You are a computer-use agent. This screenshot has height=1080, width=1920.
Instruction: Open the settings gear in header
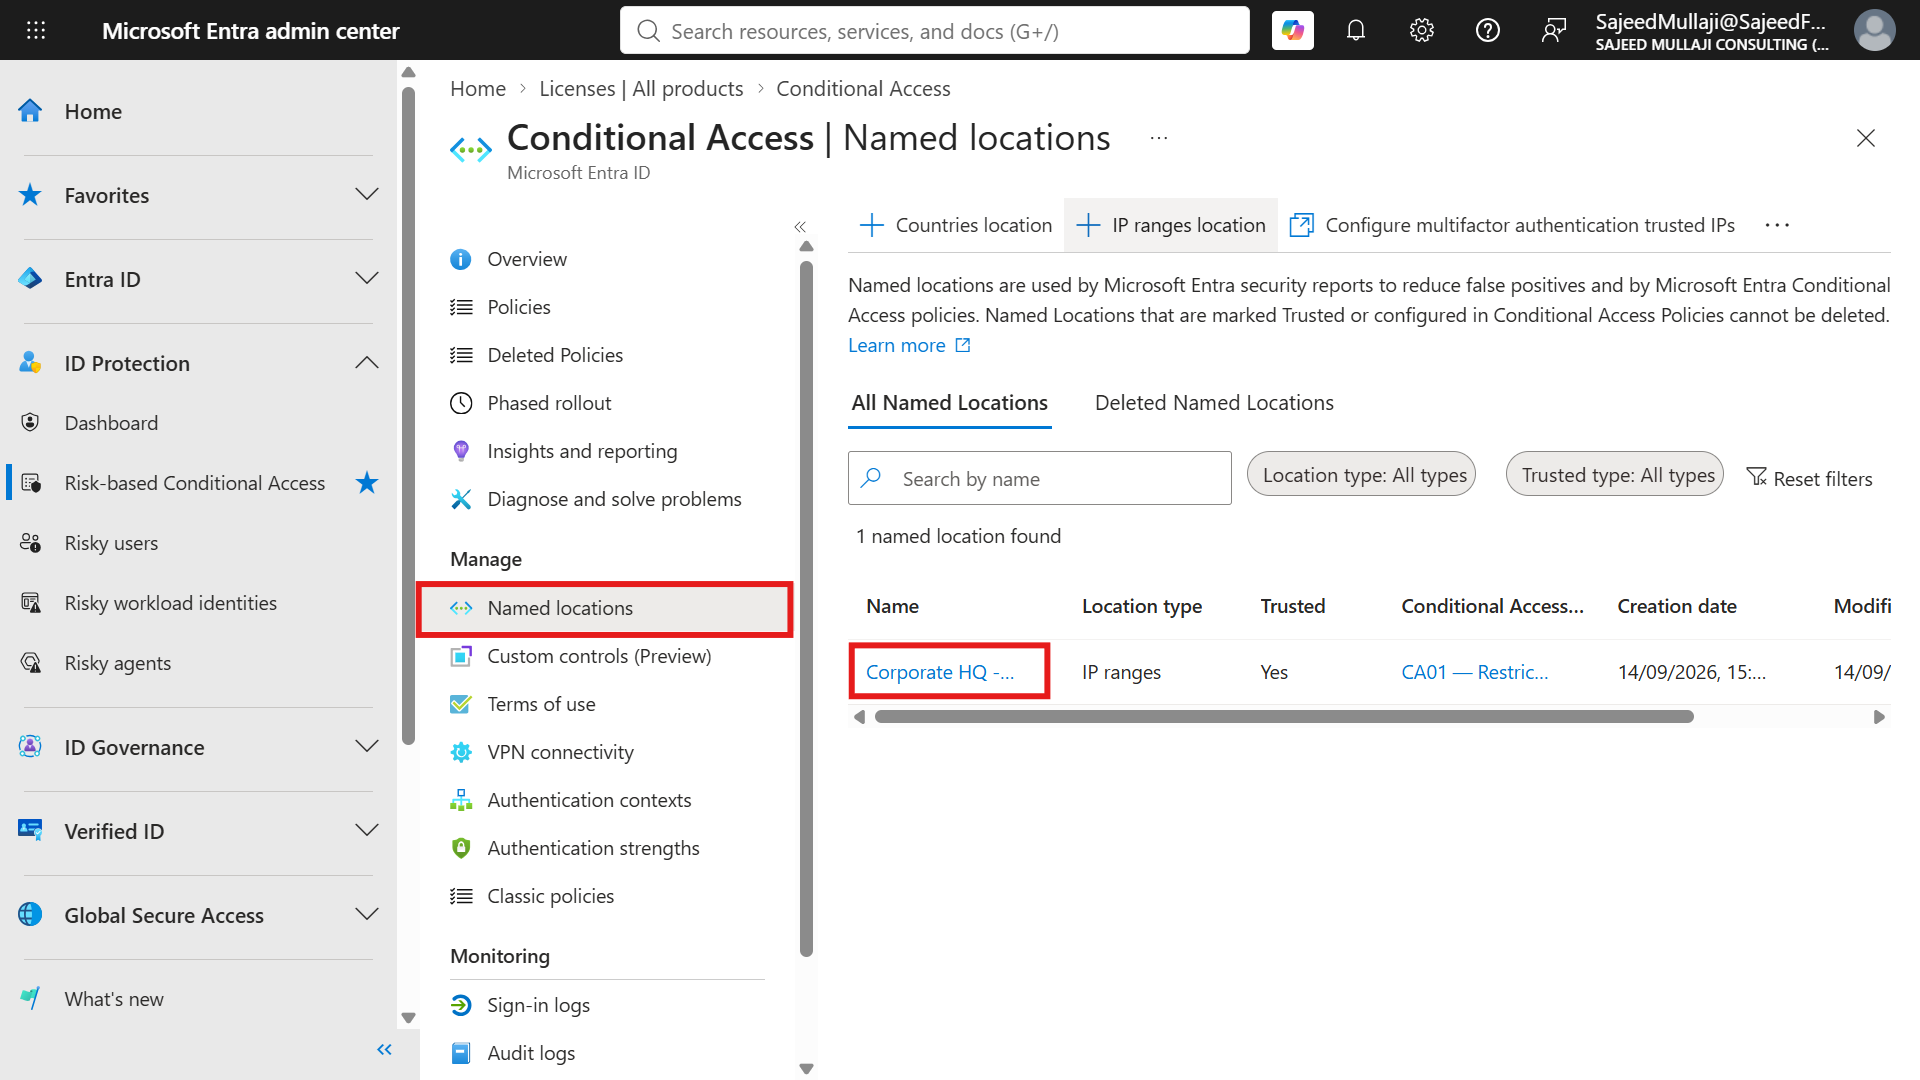point(1422,30)
